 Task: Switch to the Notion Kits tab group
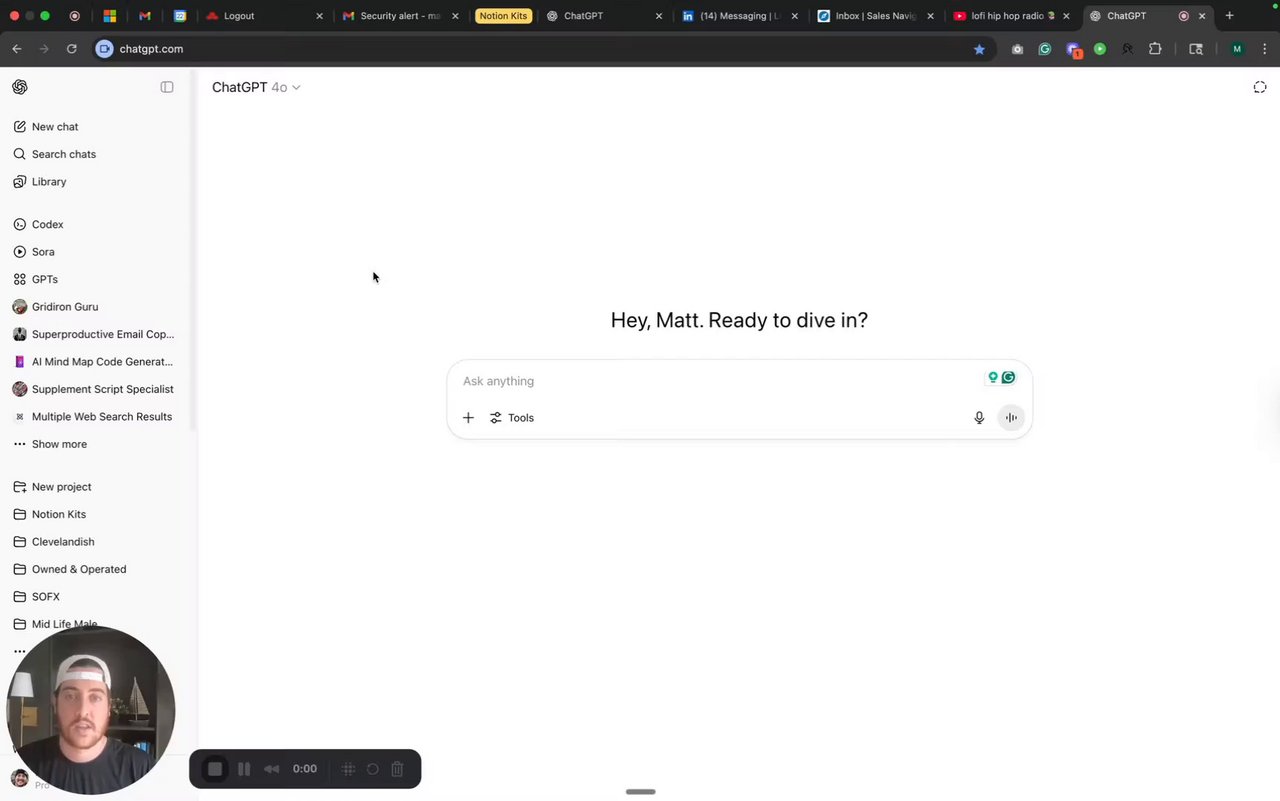click(503, 16)
